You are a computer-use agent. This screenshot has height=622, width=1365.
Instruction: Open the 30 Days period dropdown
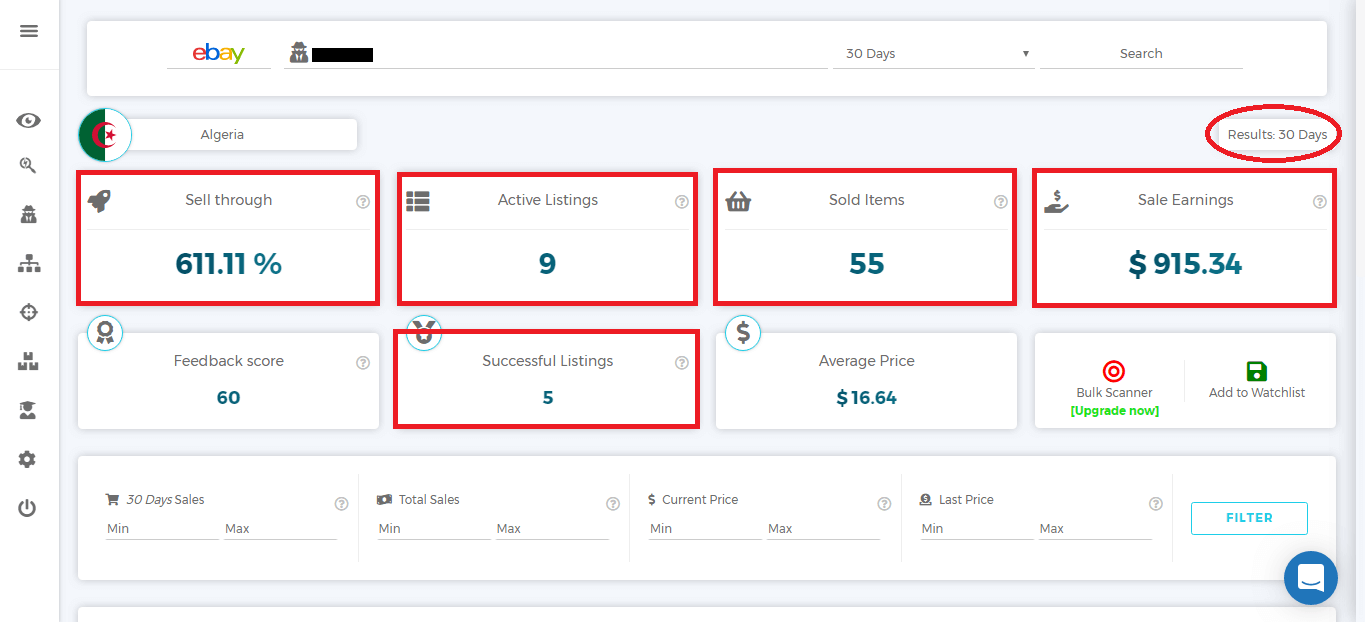(937, 54)
